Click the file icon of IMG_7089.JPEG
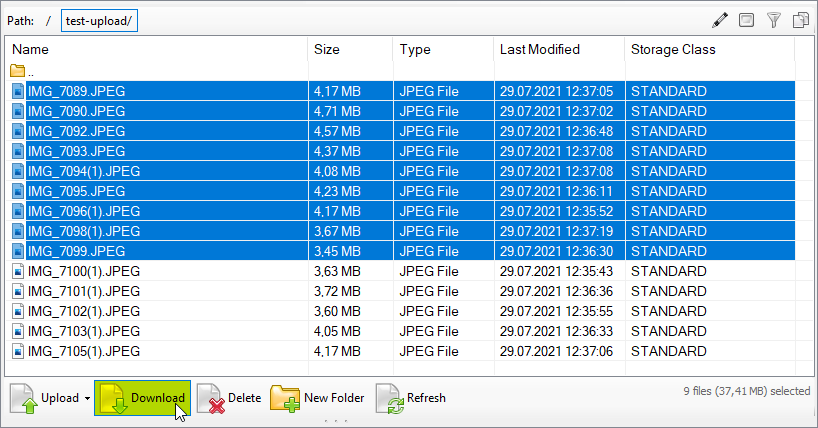 tap(18, 91)
